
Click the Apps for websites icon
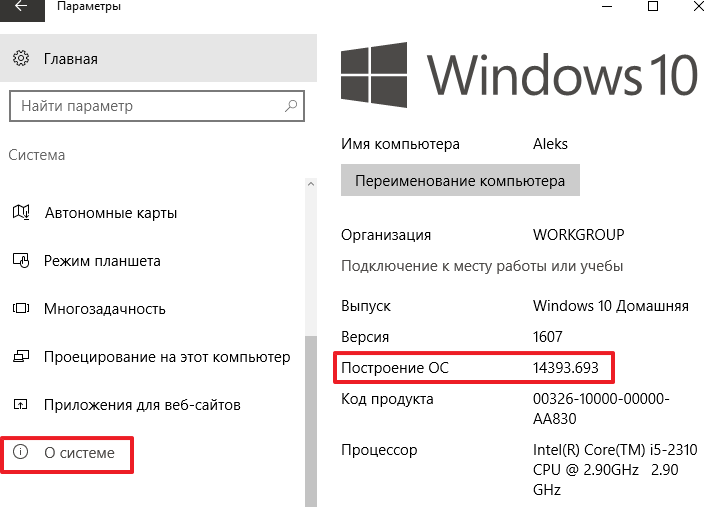click(x=21, y=405)
